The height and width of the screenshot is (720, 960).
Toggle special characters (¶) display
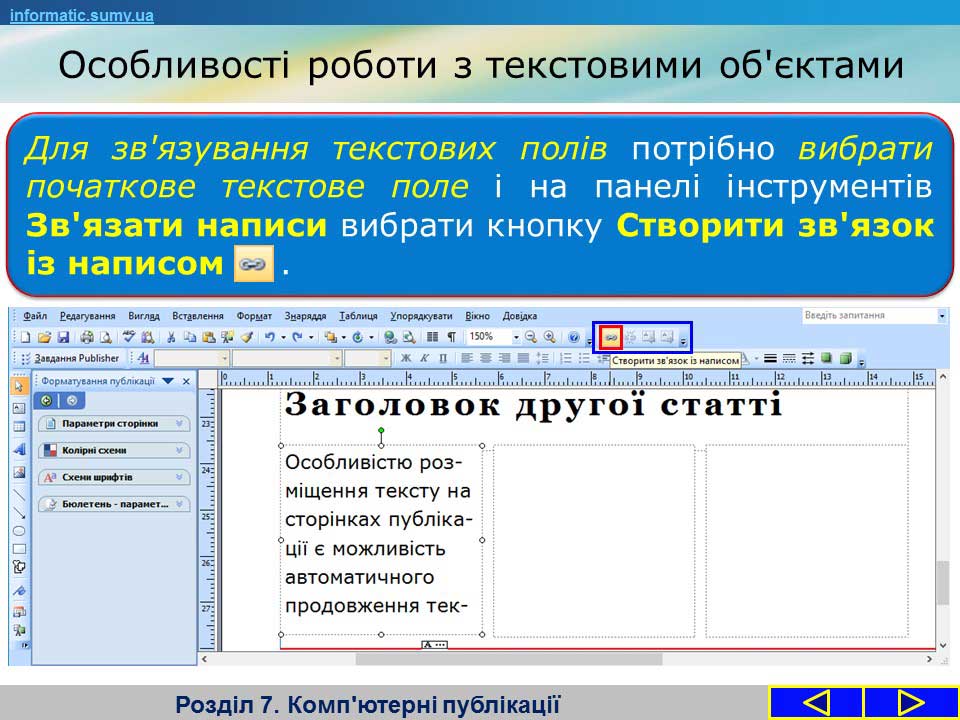coord(451,338)
